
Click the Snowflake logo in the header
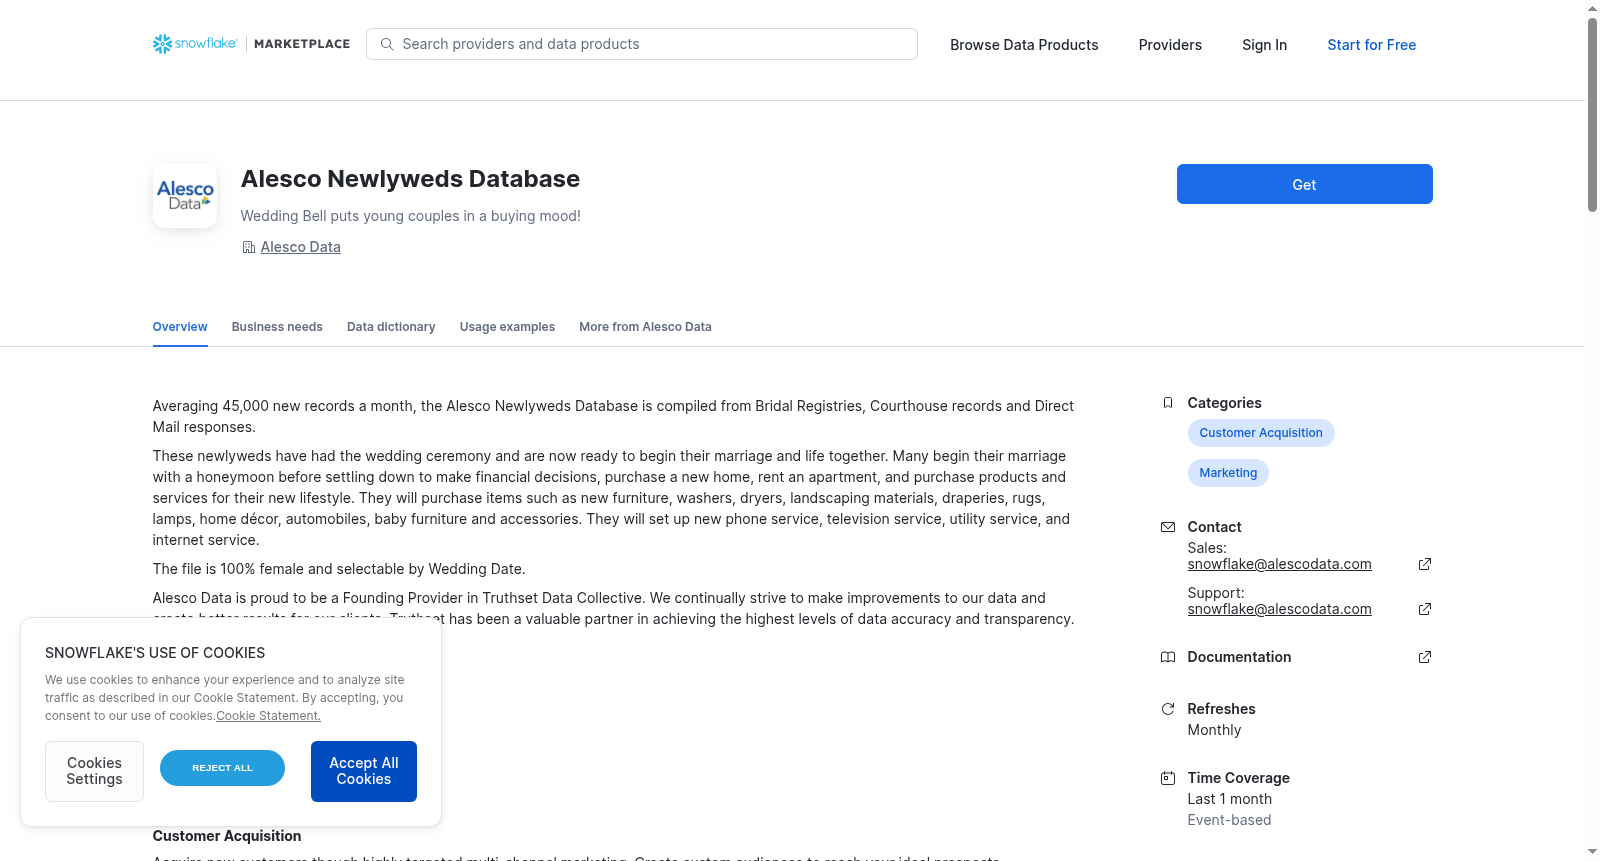(x=195, y=44)
